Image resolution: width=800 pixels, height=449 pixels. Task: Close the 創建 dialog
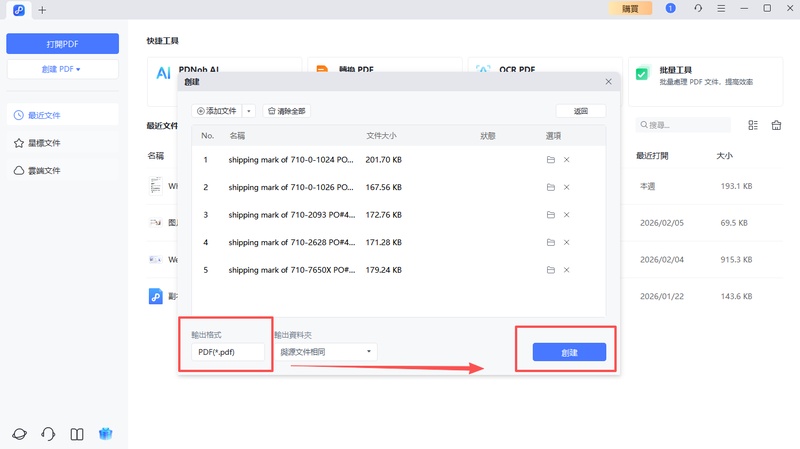click(609, 82)
